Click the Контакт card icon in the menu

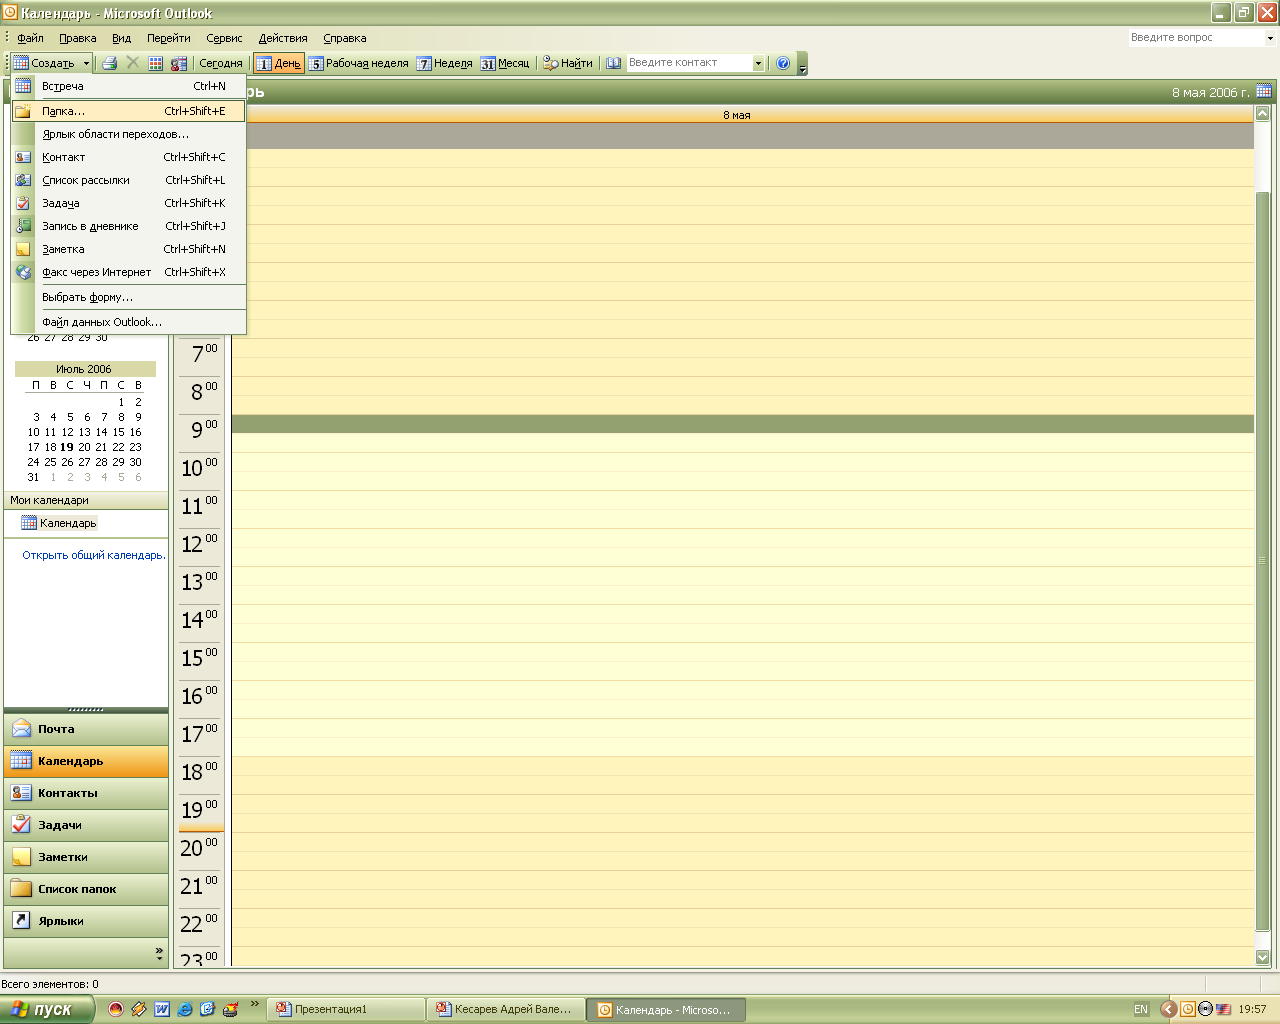pyautogui.click(x=23, y=157)
